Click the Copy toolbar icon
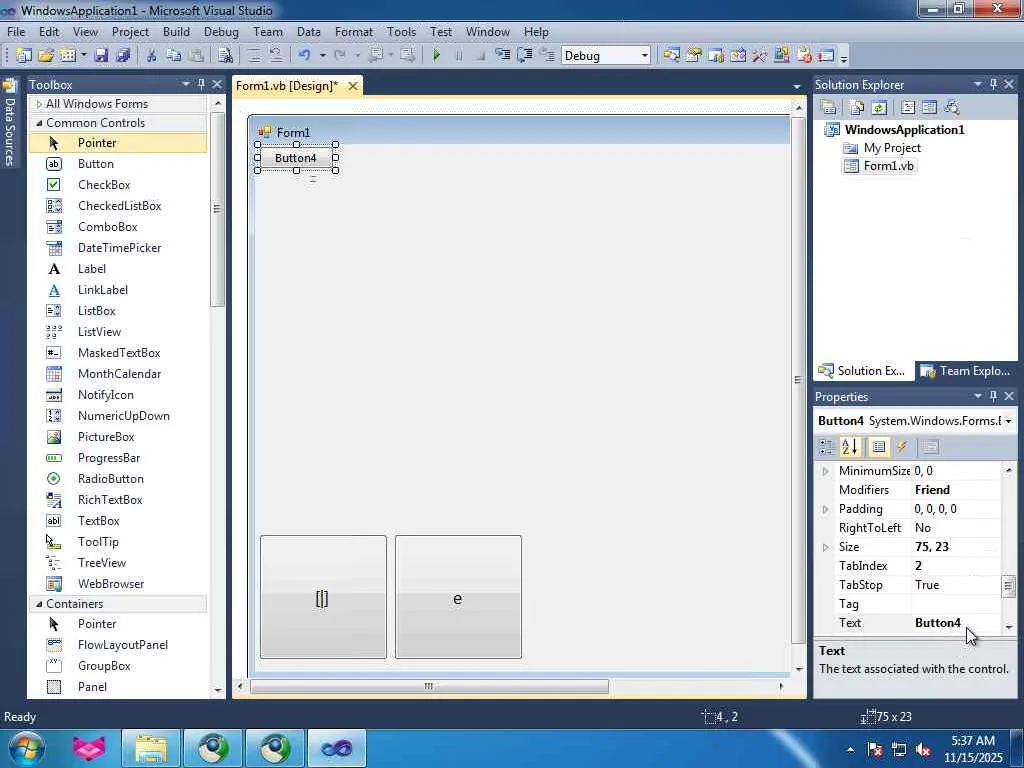The image size is (1024, 768). tap(174, 56)
